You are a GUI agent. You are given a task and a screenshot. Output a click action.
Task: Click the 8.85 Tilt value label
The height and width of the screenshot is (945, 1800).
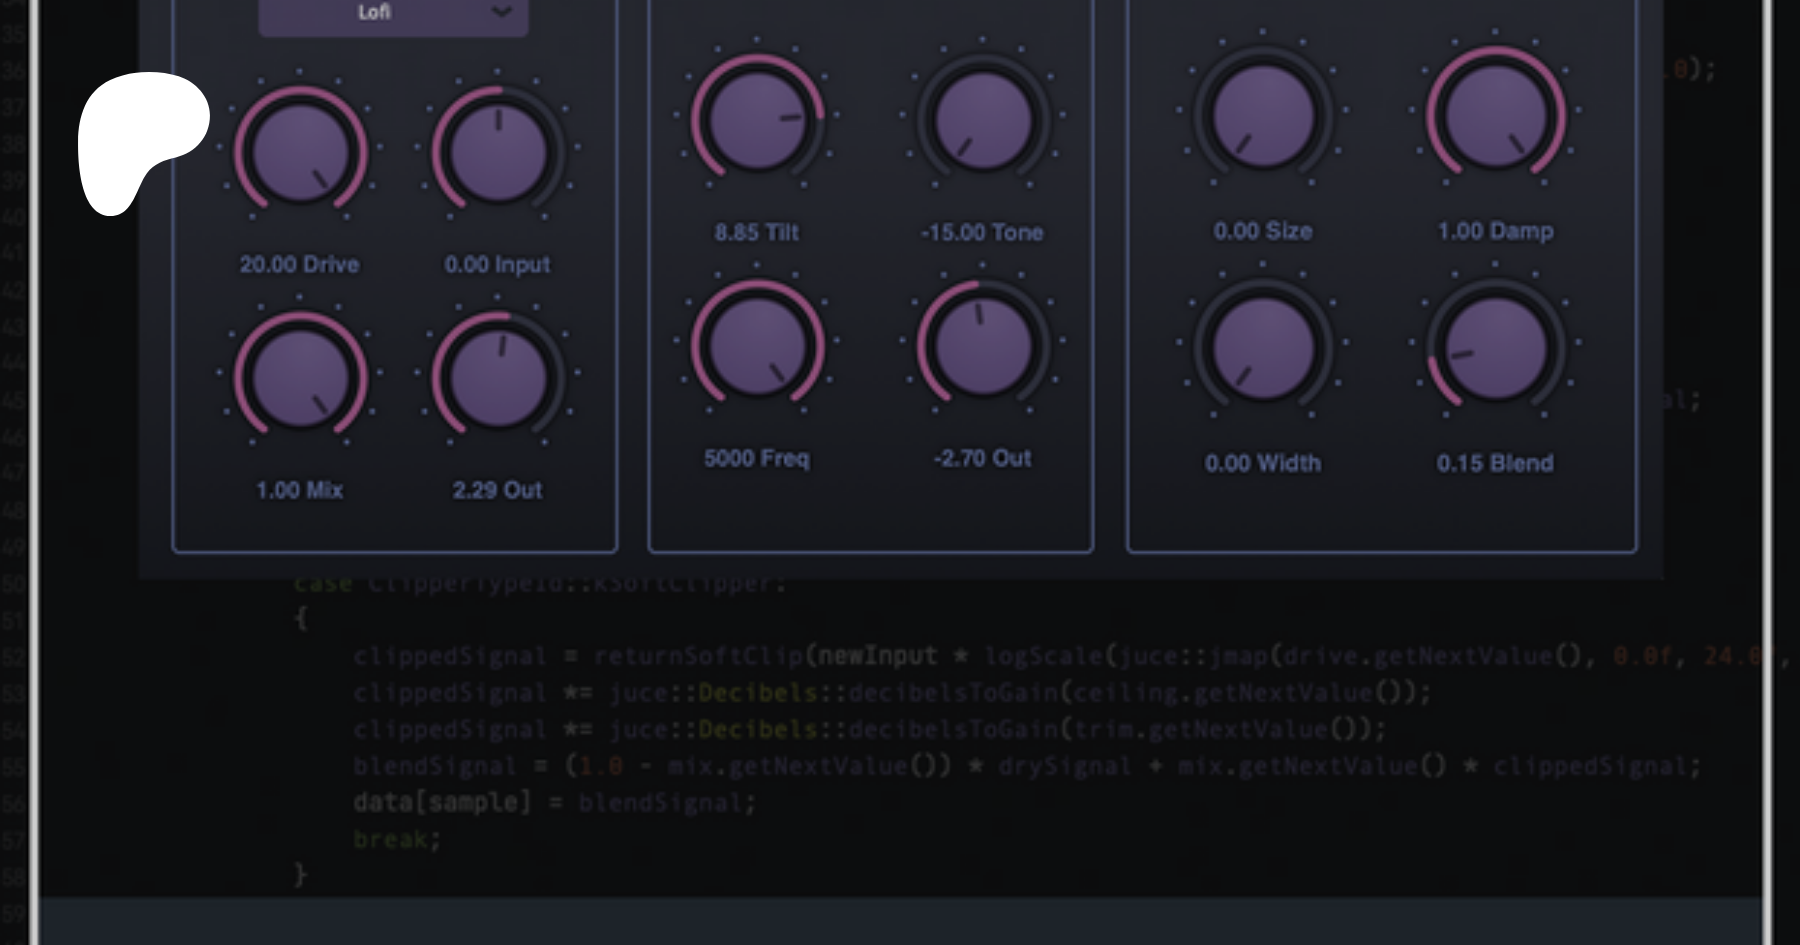point(756,233)
